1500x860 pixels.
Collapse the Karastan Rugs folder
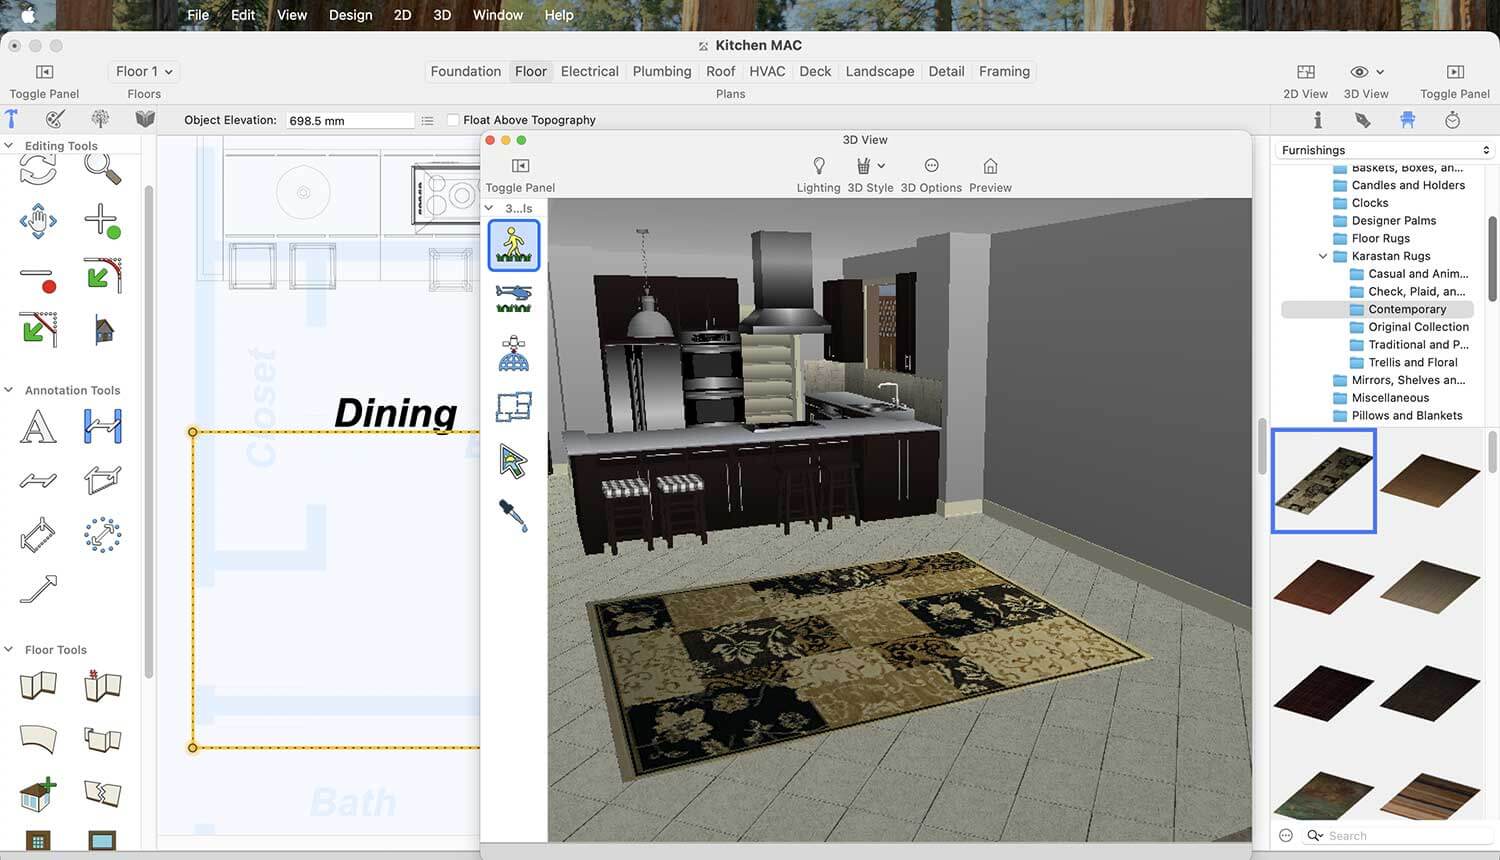tap(1323, 257)
